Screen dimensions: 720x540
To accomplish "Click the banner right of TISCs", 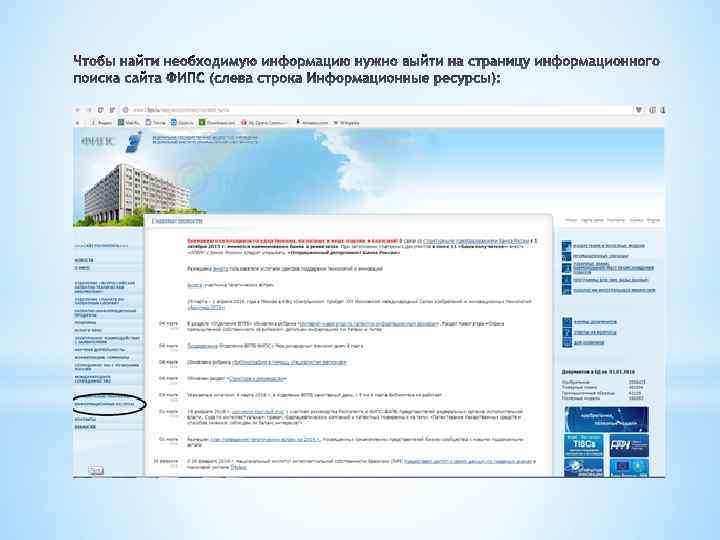I will (x=629, y=445).
